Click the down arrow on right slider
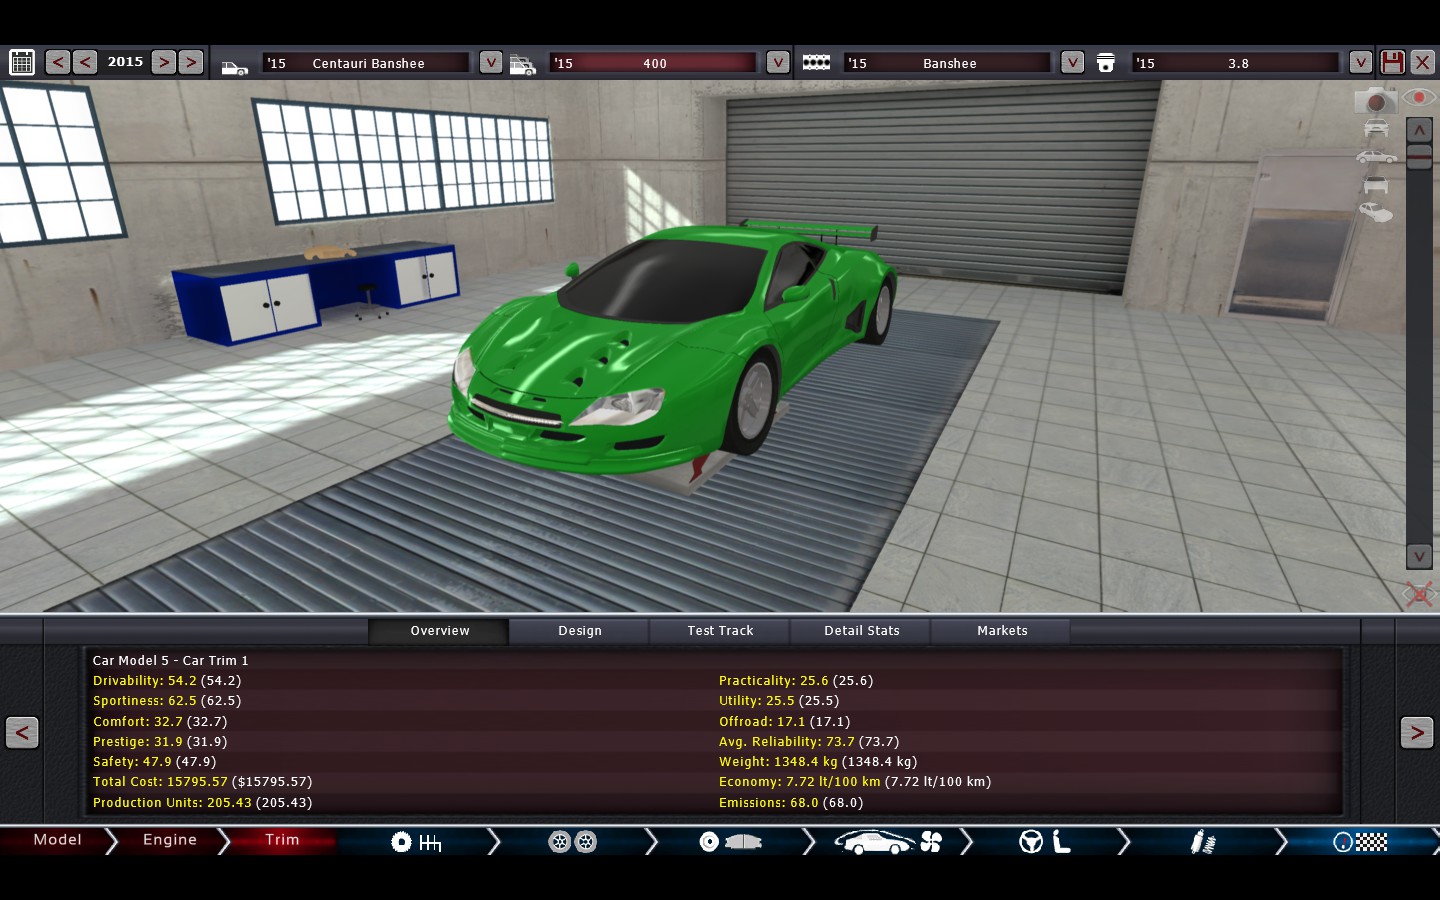Screen dimensions: 1440x900 coord(1419,556)
